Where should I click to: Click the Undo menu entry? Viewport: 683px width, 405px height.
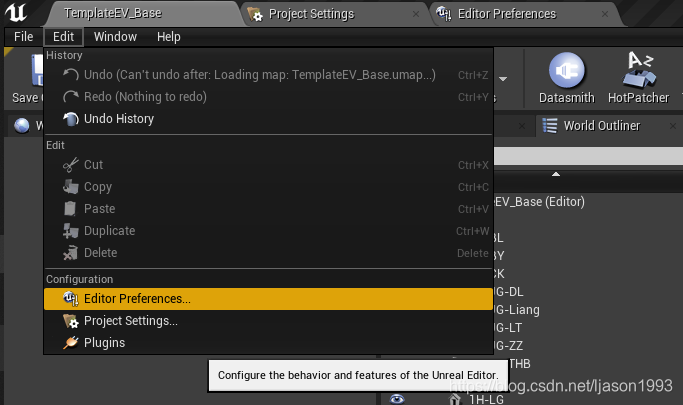pyautogui.click(x=268, y=75)
